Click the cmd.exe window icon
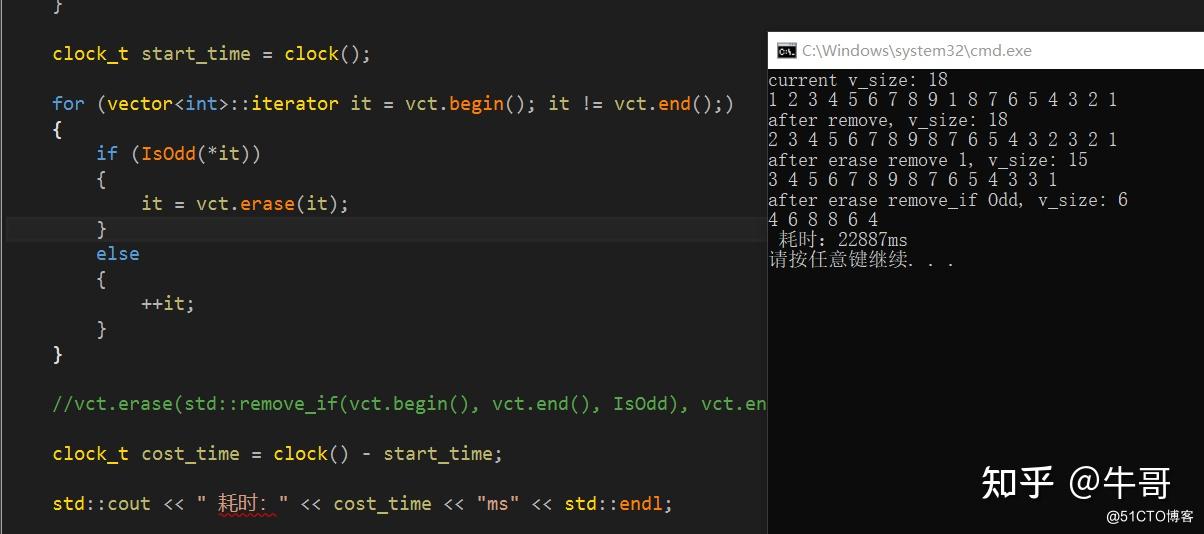Screen dimensions: 1204x534 [x=787, y=51]
